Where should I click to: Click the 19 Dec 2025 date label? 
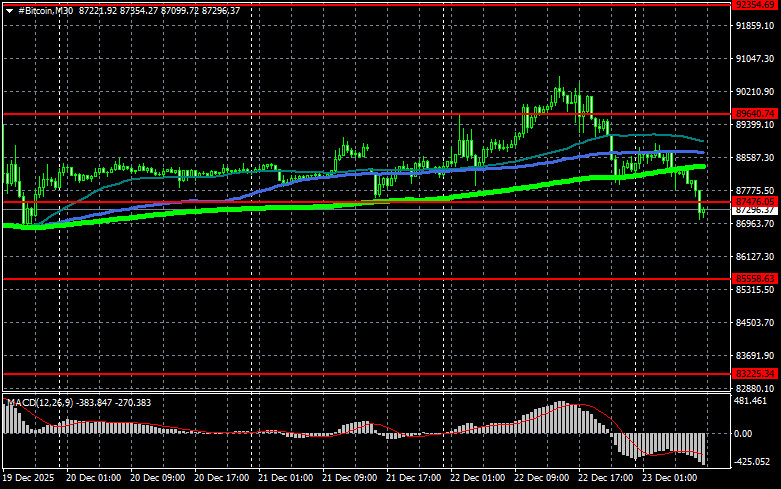(x=31, y=480)
